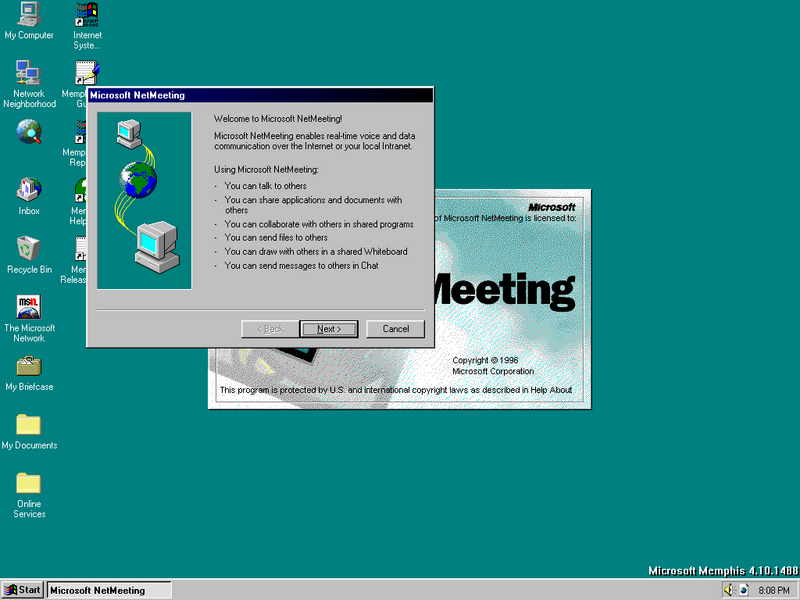Viewport: 800px width, 600px height.
Task: Select the globe with magnifier desktop icon
Action: (29, 132)
